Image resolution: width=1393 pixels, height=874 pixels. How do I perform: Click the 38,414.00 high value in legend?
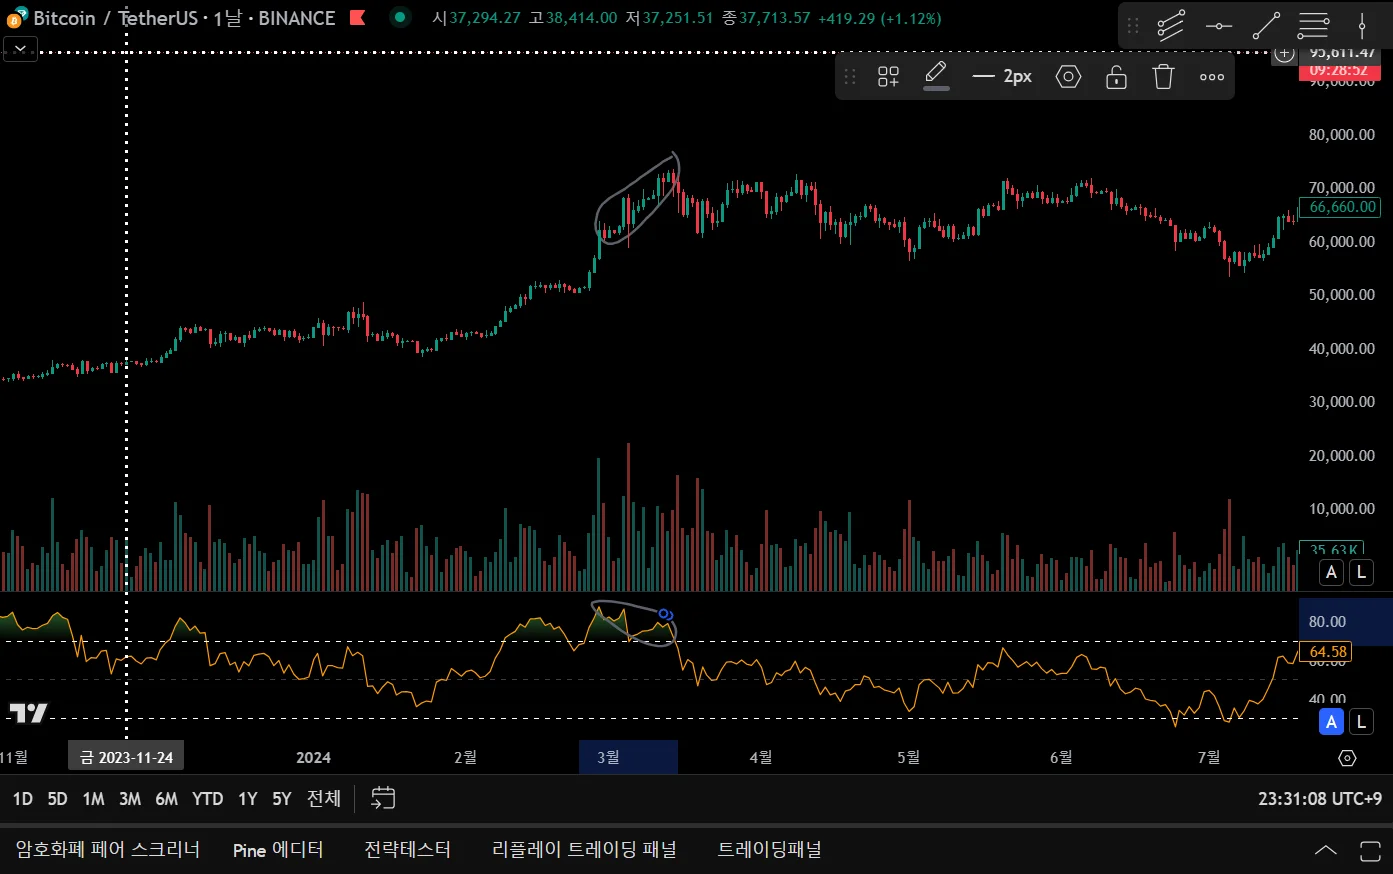pos(581,18)
